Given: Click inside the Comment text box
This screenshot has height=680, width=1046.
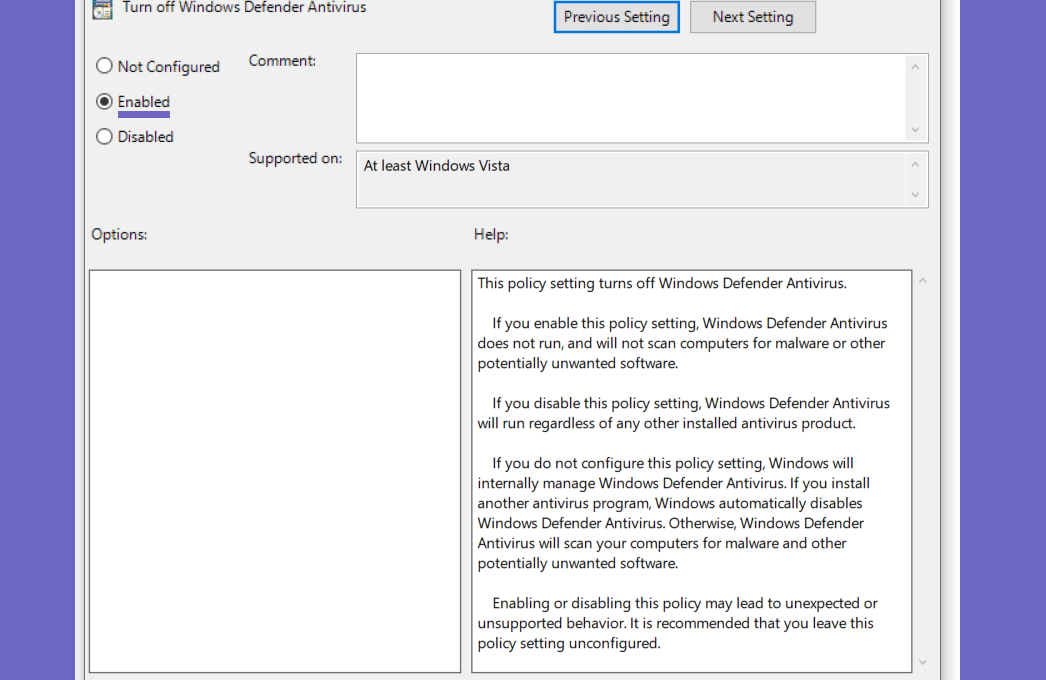Looking at the screenshot, I should pyautogui.click(x=630, y=98).
